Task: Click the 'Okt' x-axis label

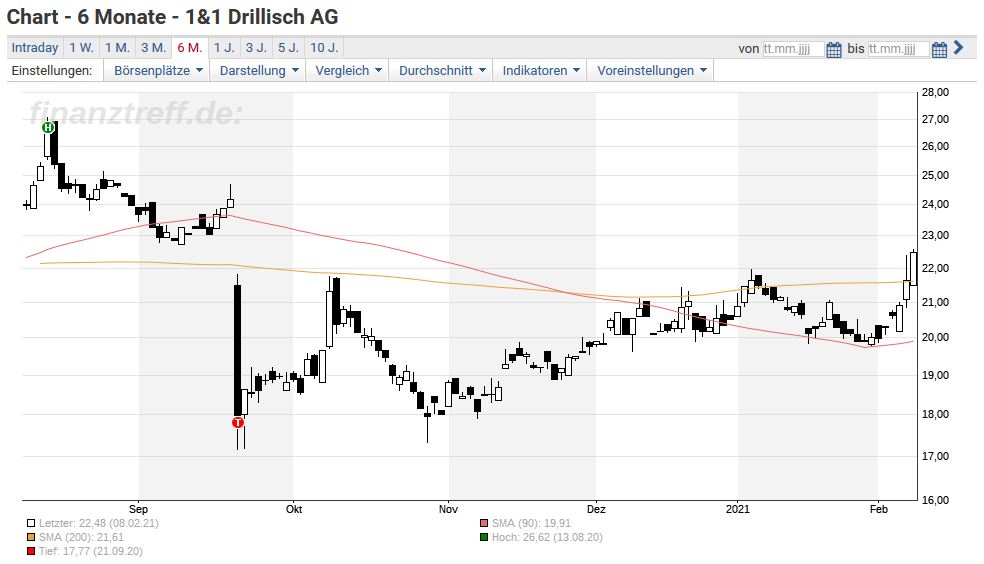Action: pyautogui.click(x=294, y=509)
